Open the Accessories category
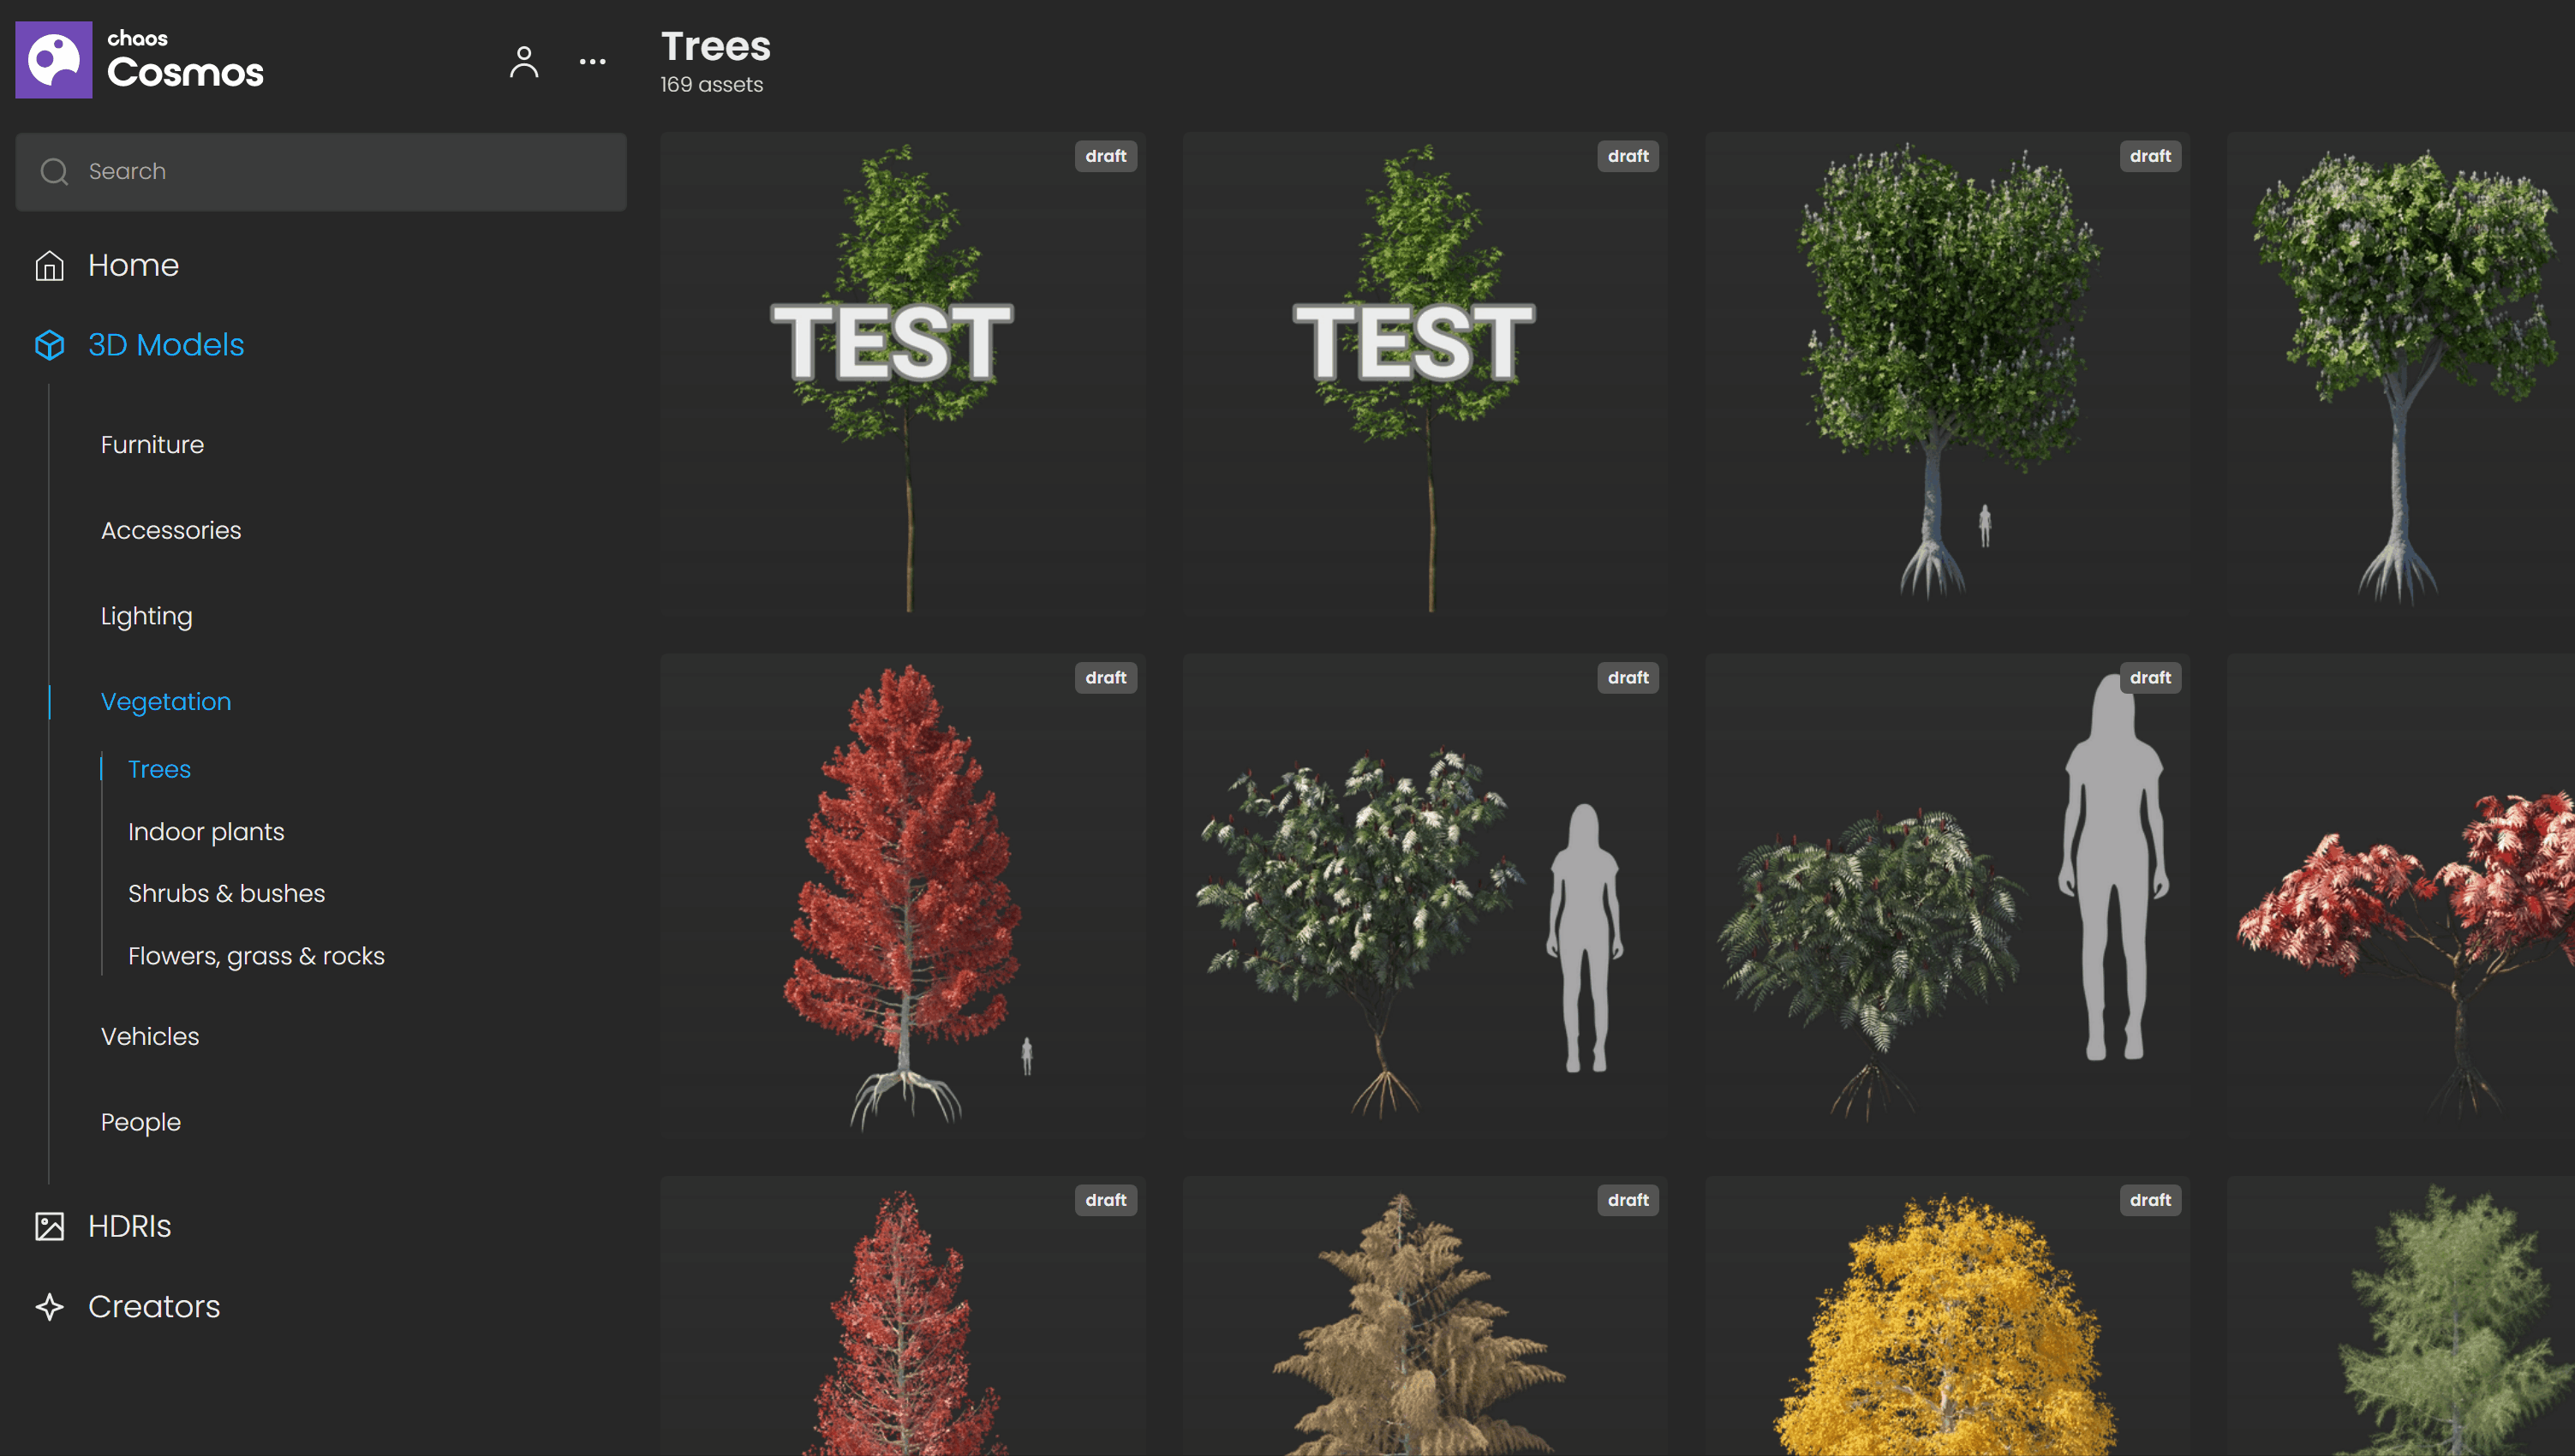This screenshot has width=2575, height=1456. [171, 530]
